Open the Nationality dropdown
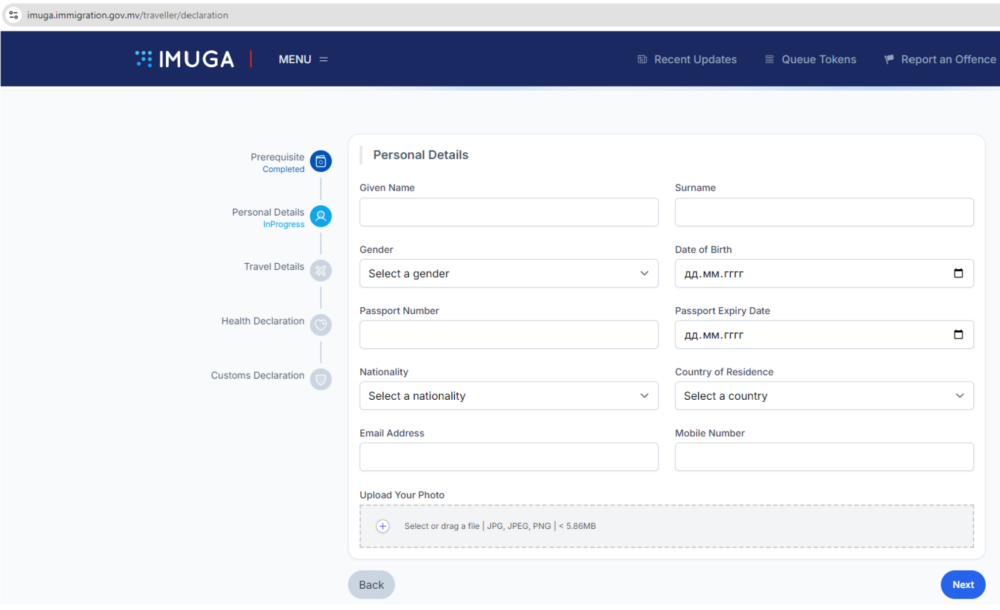 tap(508, 396)
